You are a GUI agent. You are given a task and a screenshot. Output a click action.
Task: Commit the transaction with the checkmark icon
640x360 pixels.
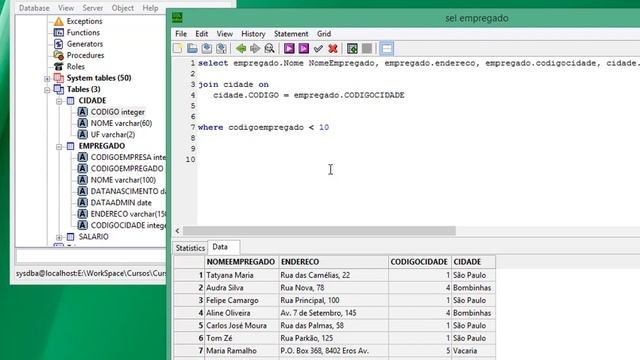coord(318,49)
